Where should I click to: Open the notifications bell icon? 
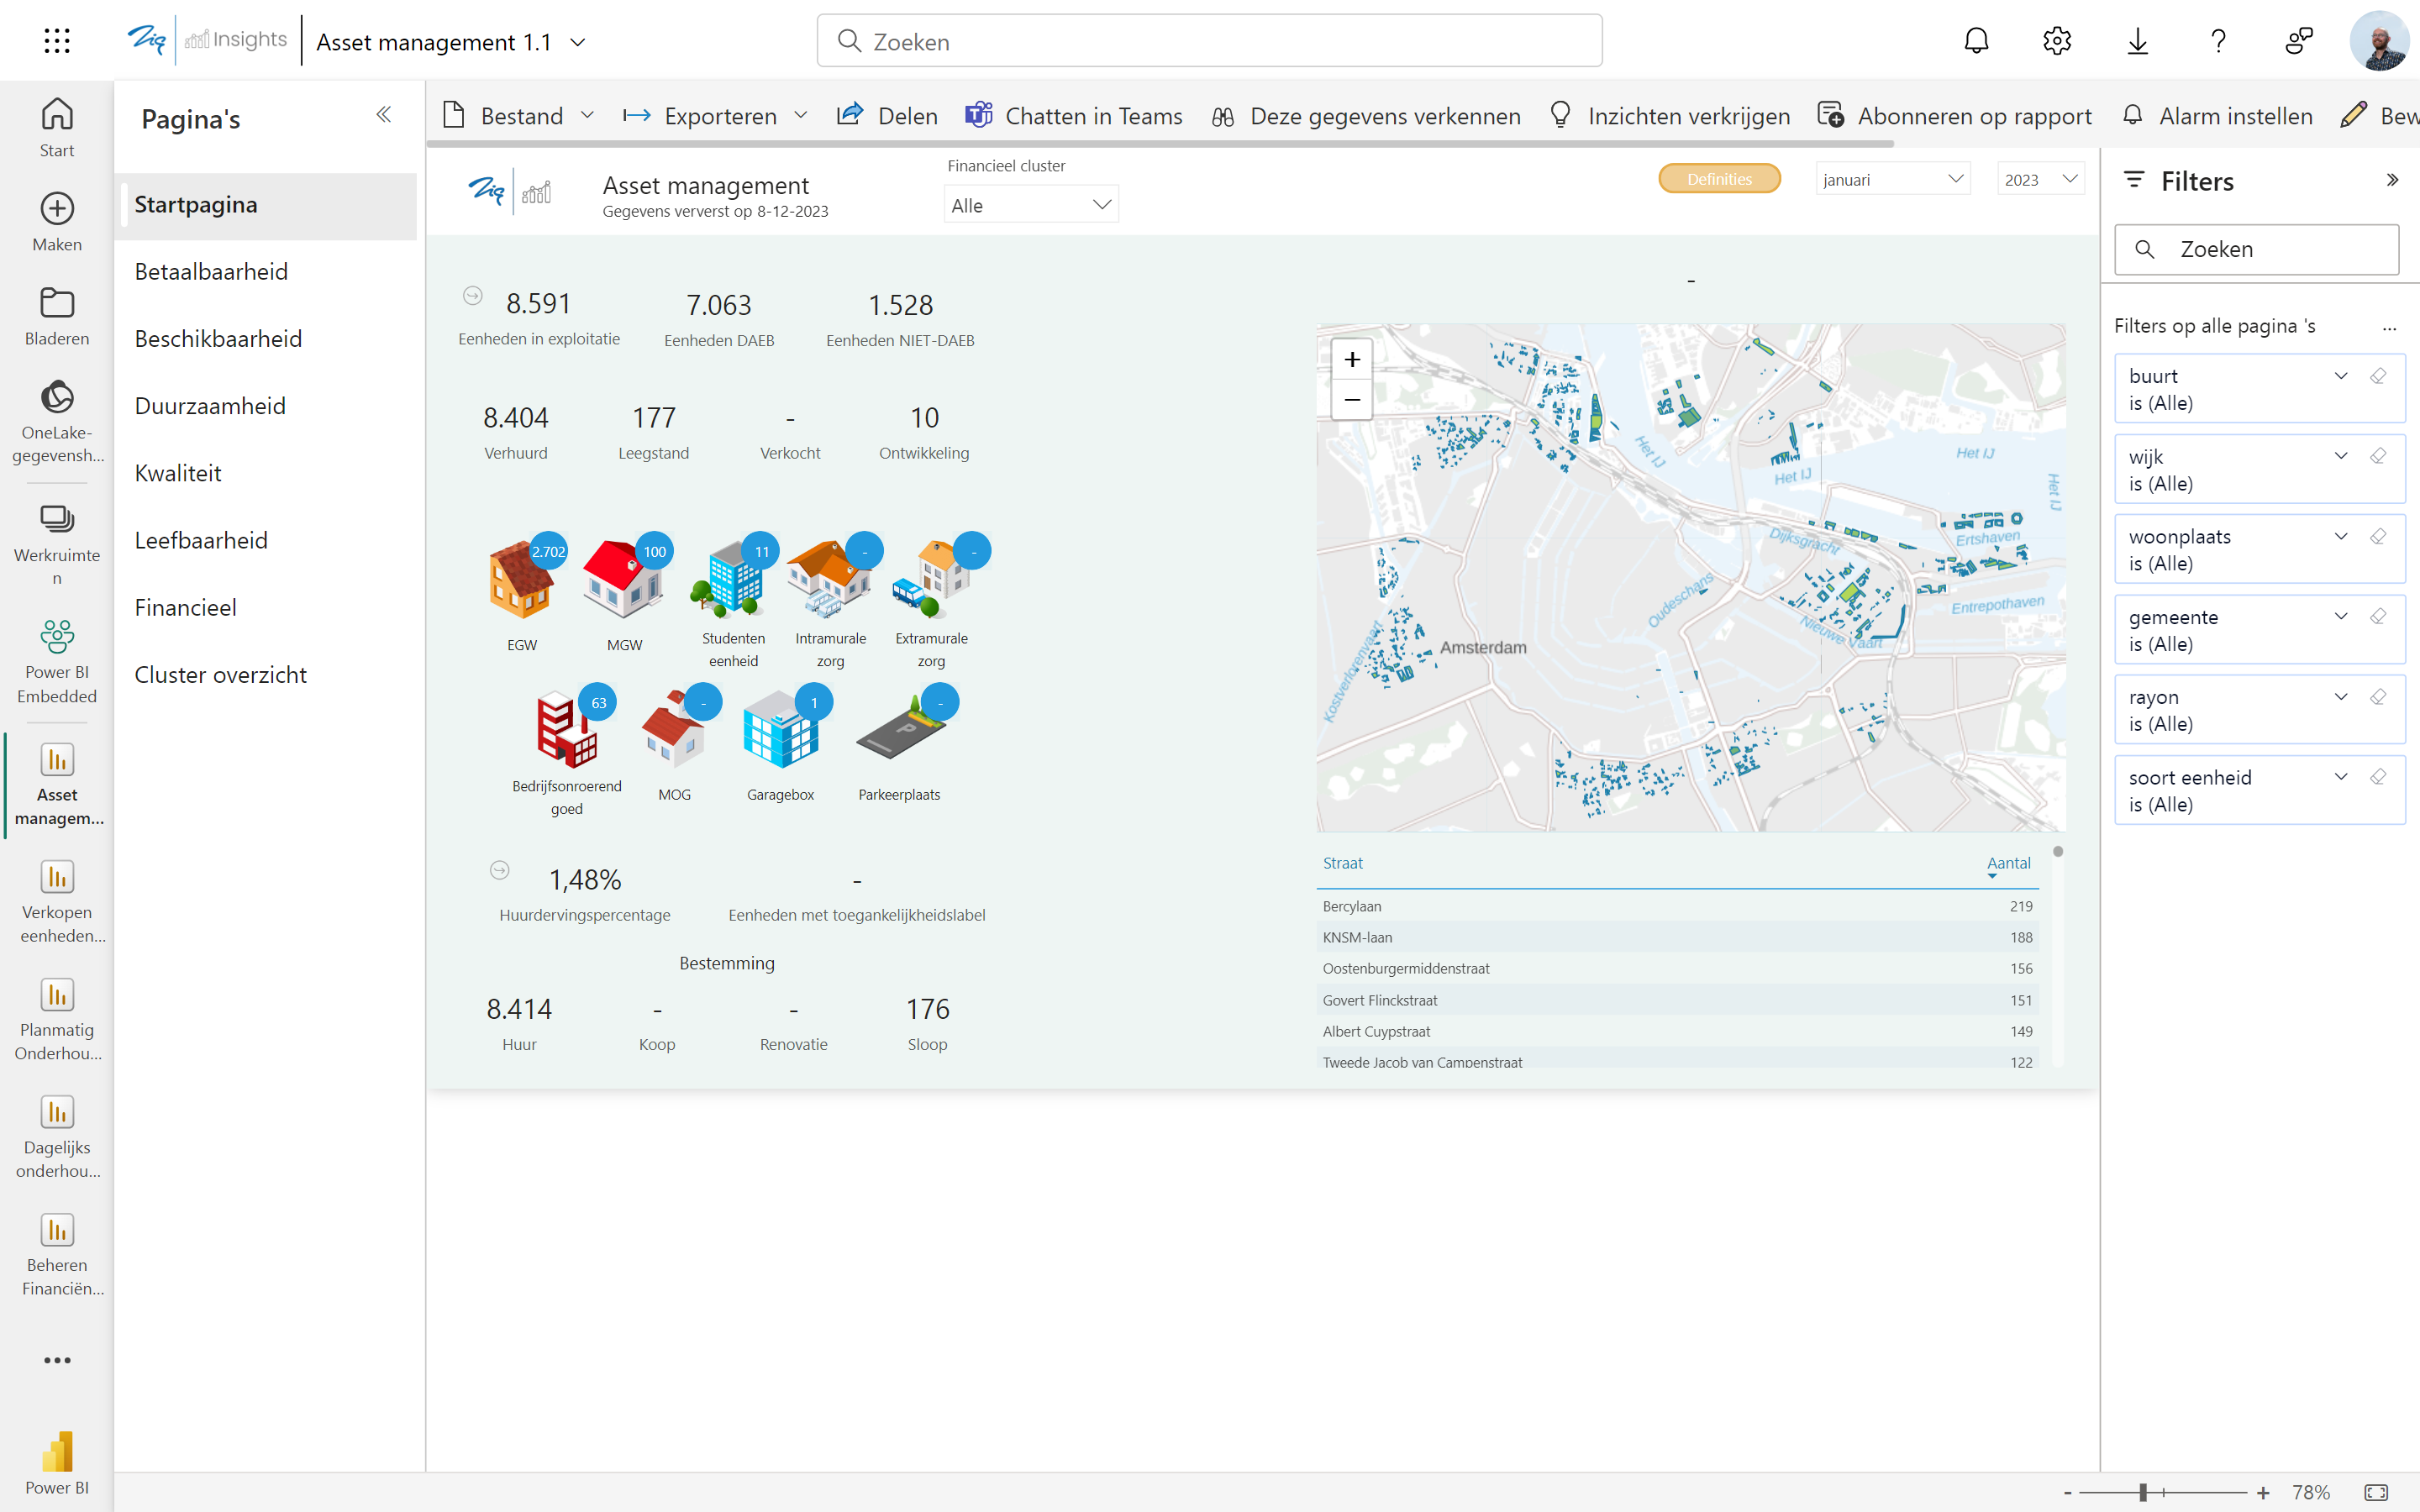pos(1976,41)
